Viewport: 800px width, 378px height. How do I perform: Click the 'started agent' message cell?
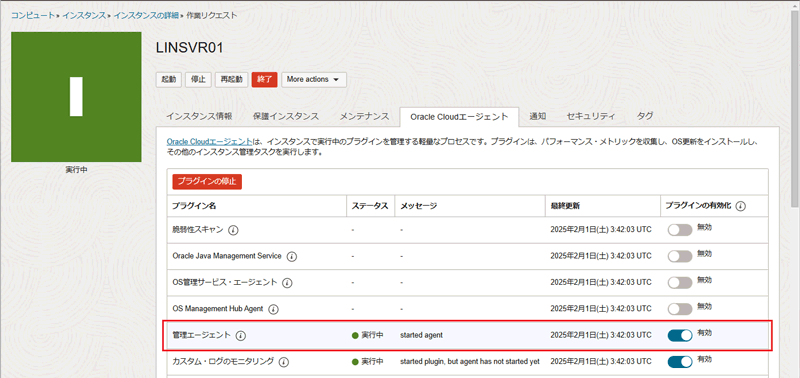coord(421,335)
